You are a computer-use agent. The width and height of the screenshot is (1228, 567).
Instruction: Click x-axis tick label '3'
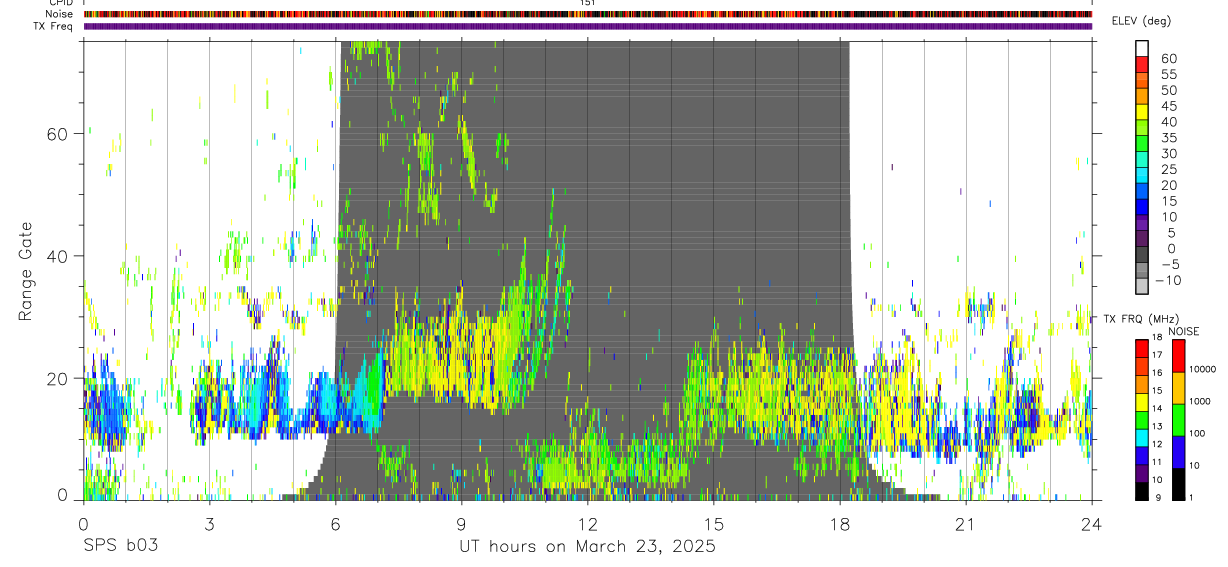point(208,524)
